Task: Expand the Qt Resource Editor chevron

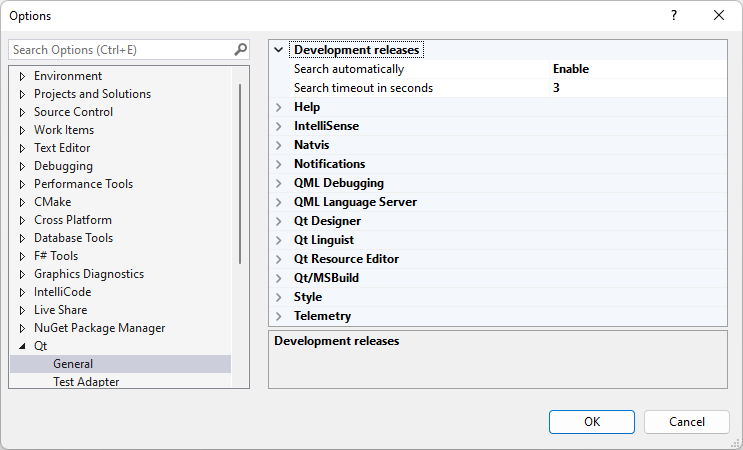Action: (x=279, y=259)
